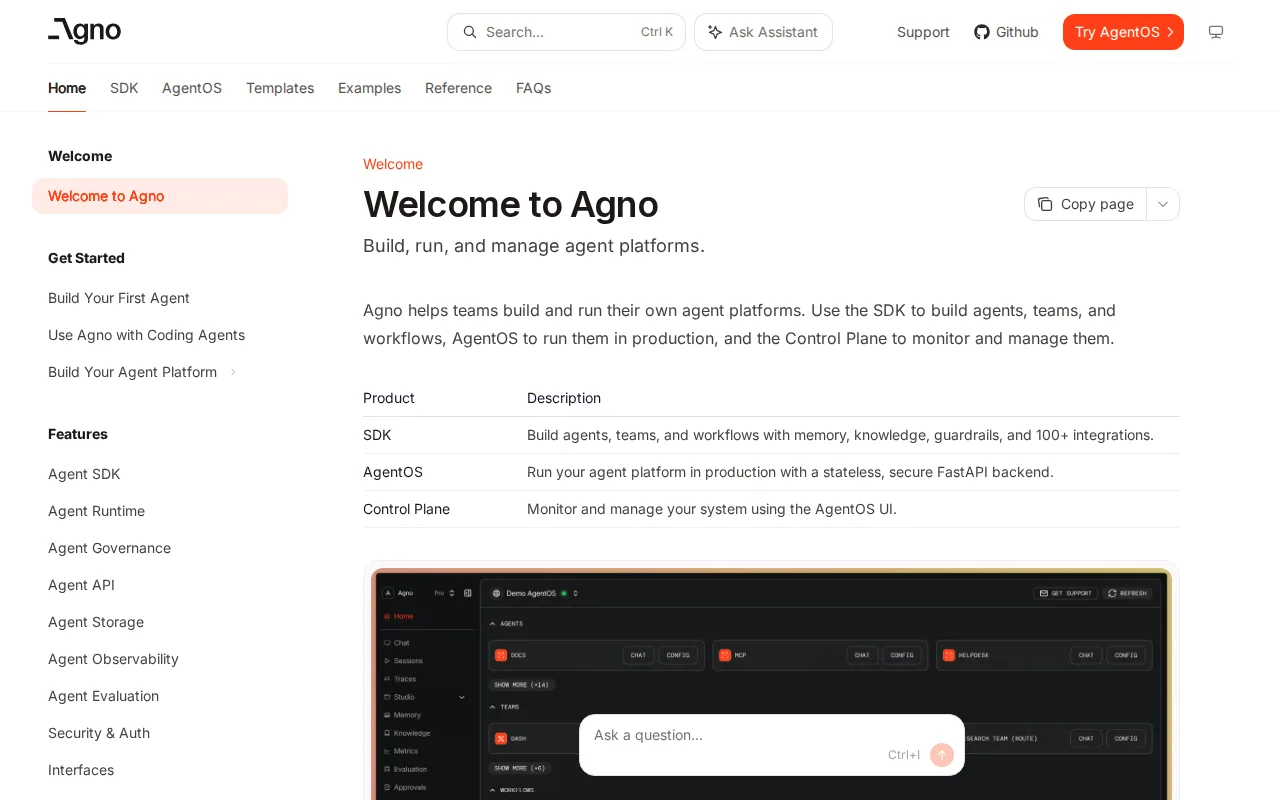Click the Support link in the header
Screen dimensions: 1280x800
click(923, 32)
